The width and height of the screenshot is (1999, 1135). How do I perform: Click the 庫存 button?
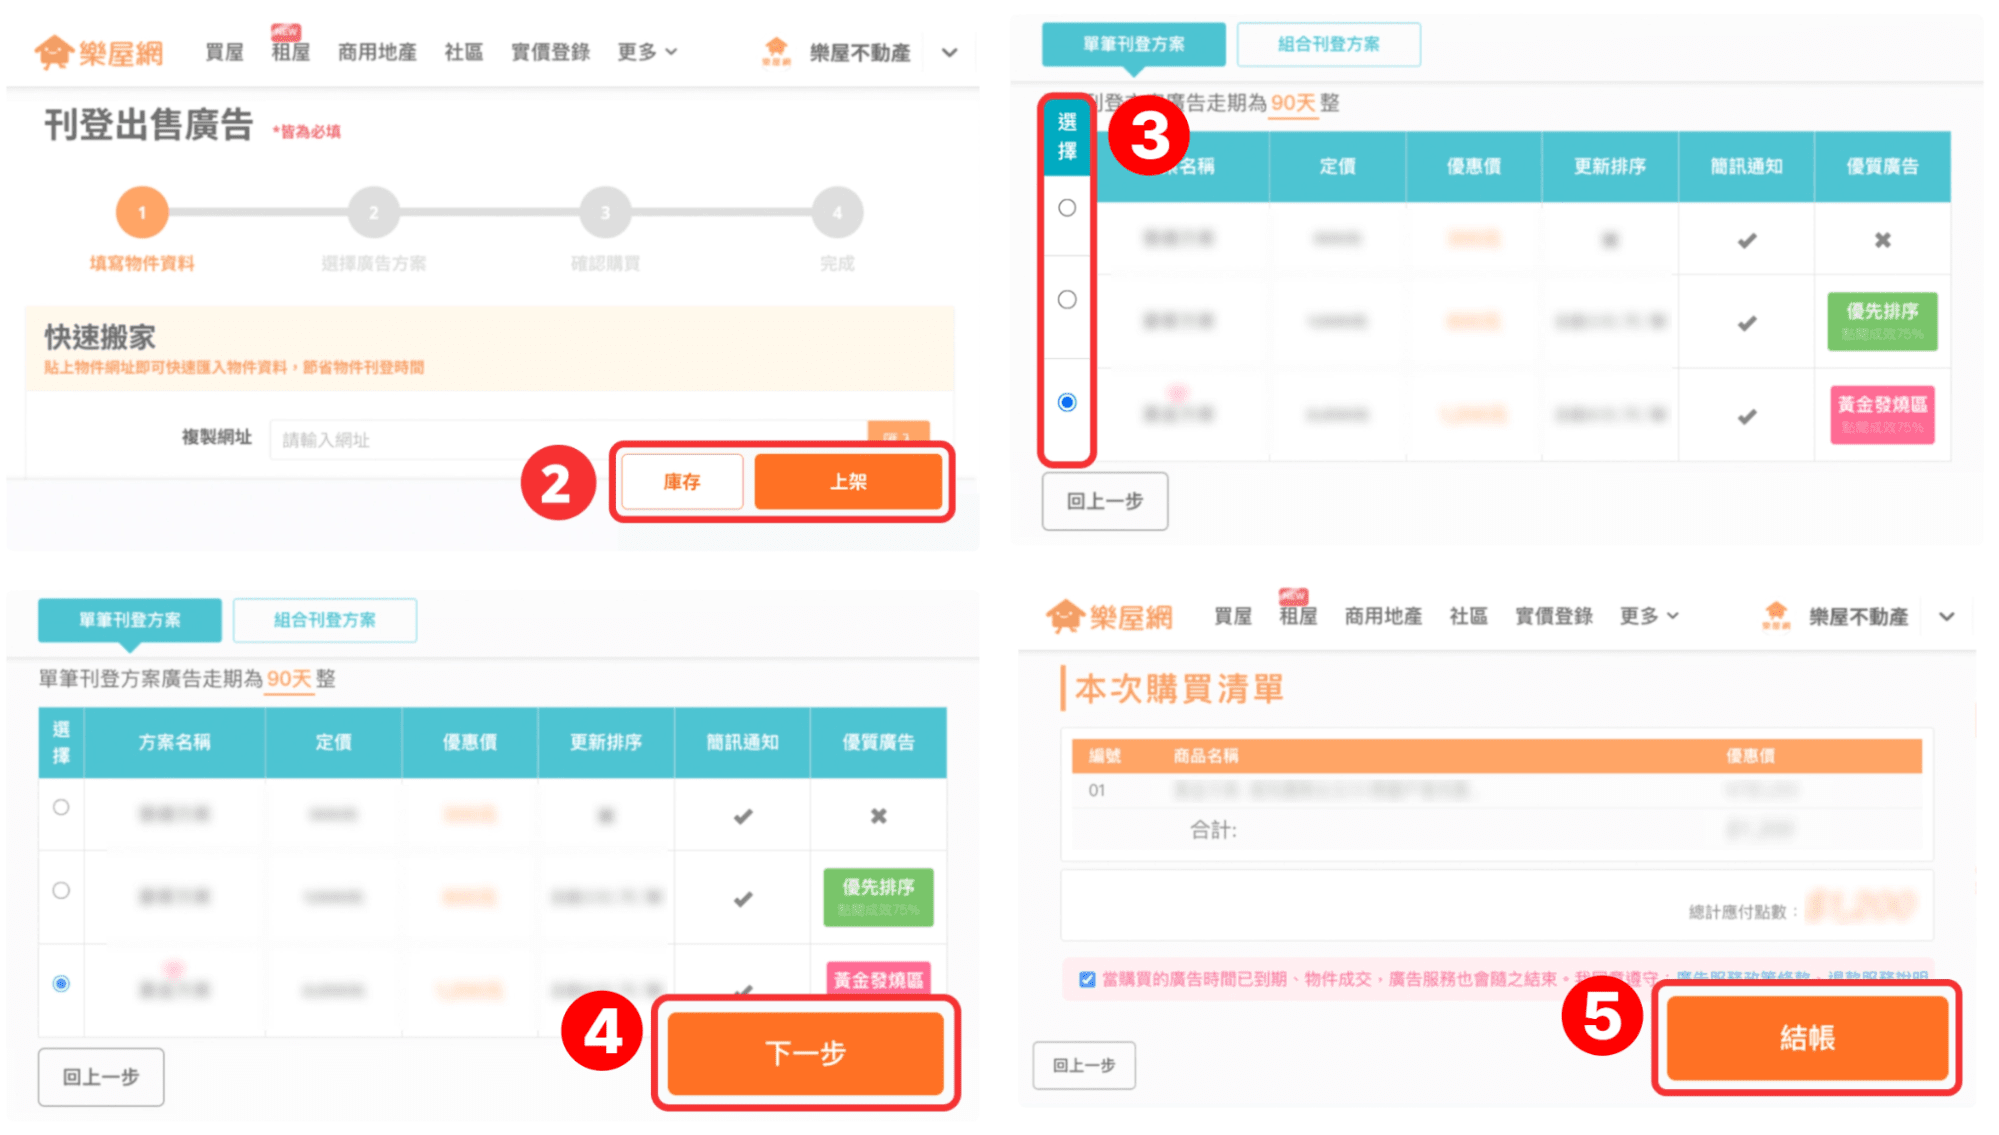click(x=682, y=482)
